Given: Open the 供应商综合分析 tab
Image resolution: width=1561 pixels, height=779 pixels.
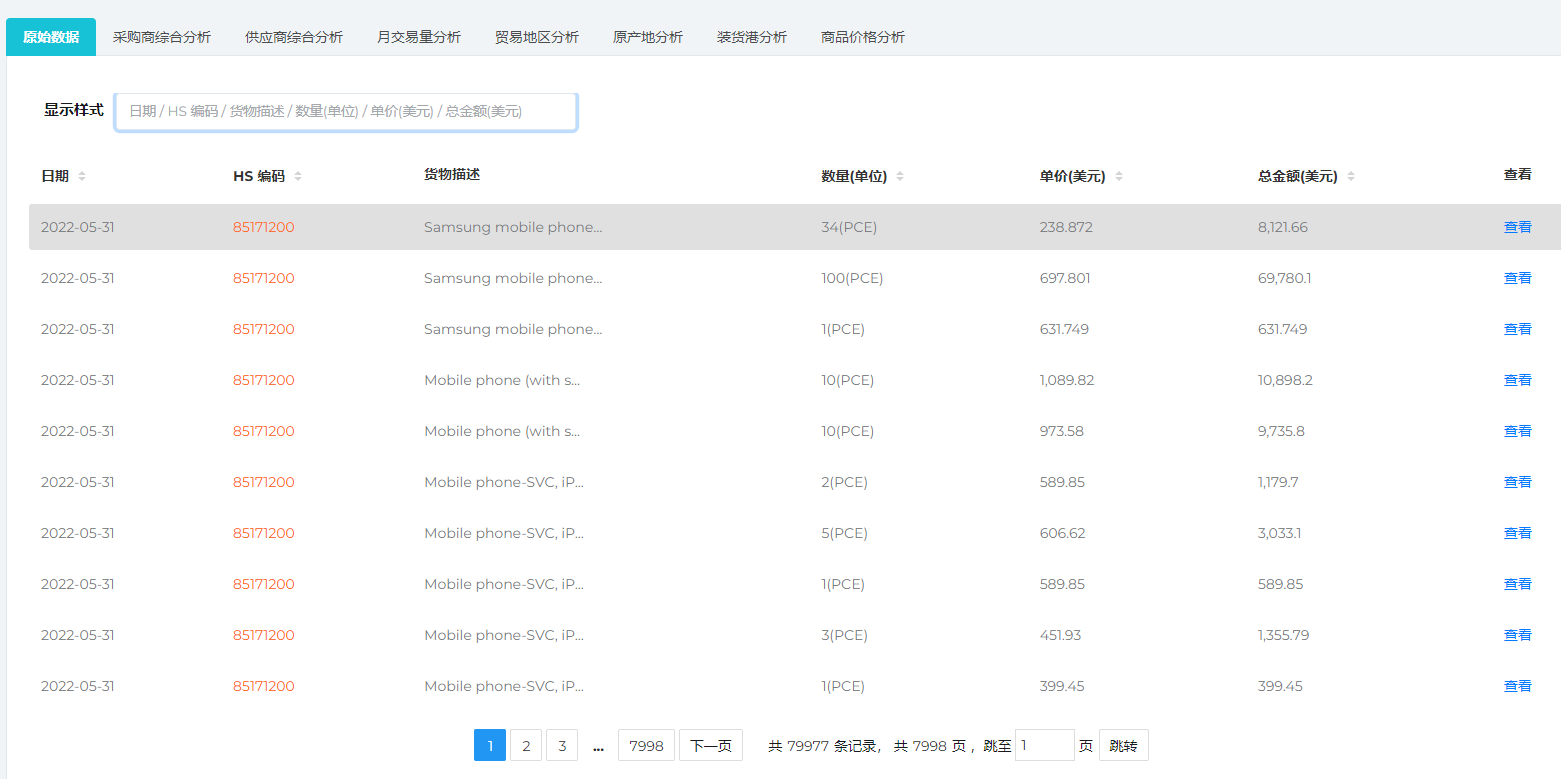Looking at the screenshot, I should click(x=294, y=37).
